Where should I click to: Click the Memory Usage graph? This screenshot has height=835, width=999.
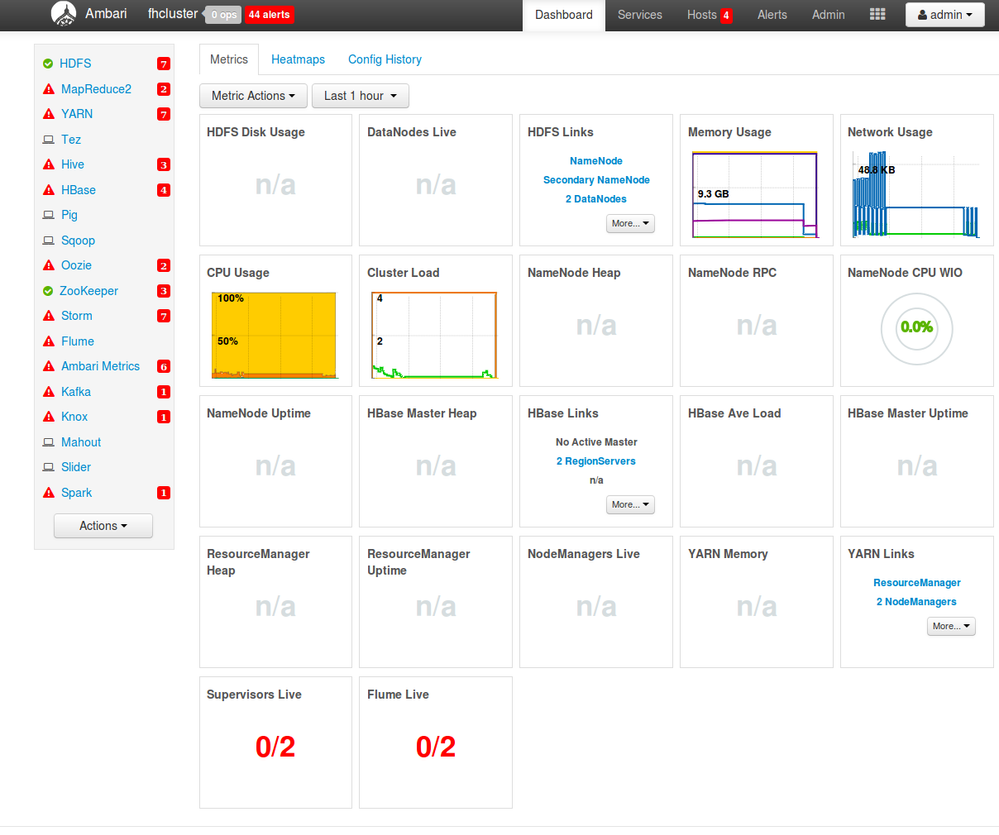755,195
